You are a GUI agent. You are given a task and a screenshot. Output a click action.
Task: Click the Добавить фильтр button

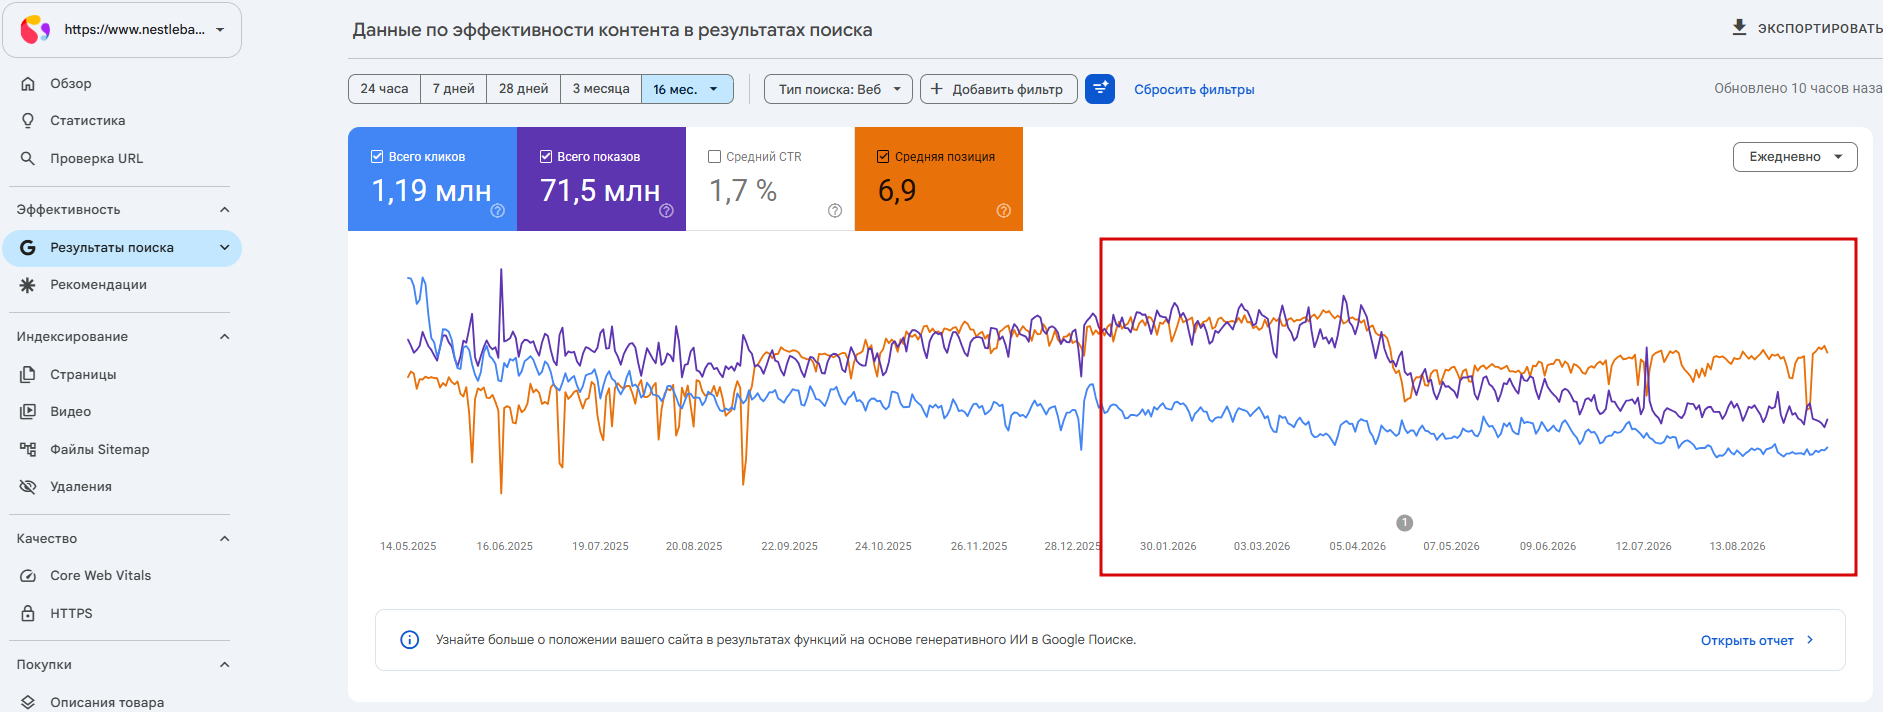click(x=998, y=89)
